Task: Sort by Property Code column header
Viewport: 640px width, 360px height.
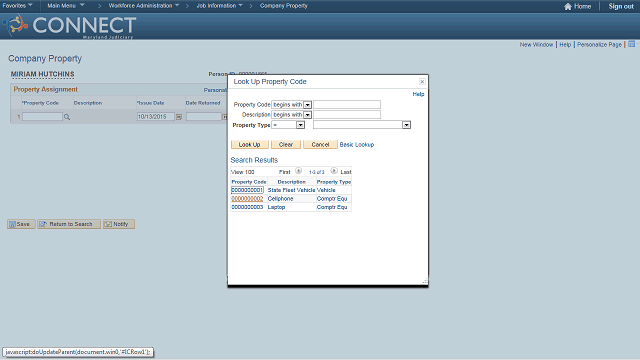Action: [249, 182]
